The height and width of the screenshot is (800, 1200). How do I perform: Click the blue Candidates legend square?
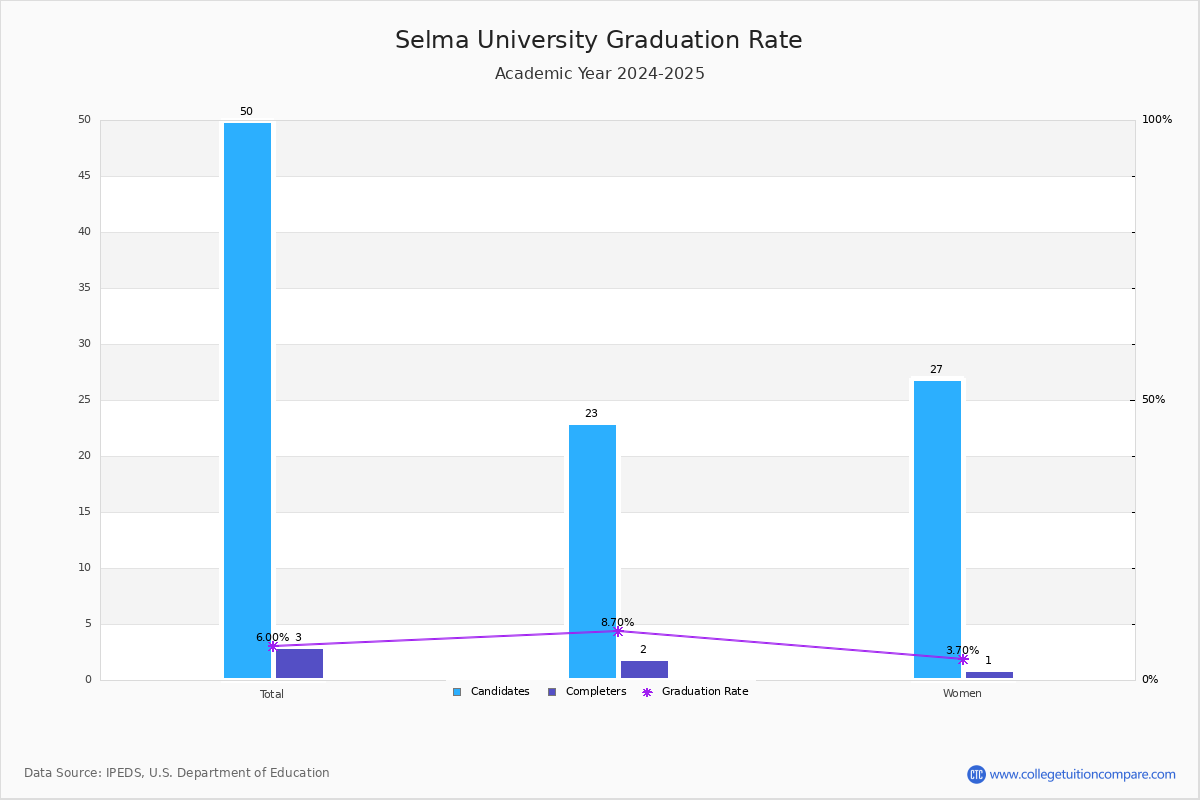457,692
